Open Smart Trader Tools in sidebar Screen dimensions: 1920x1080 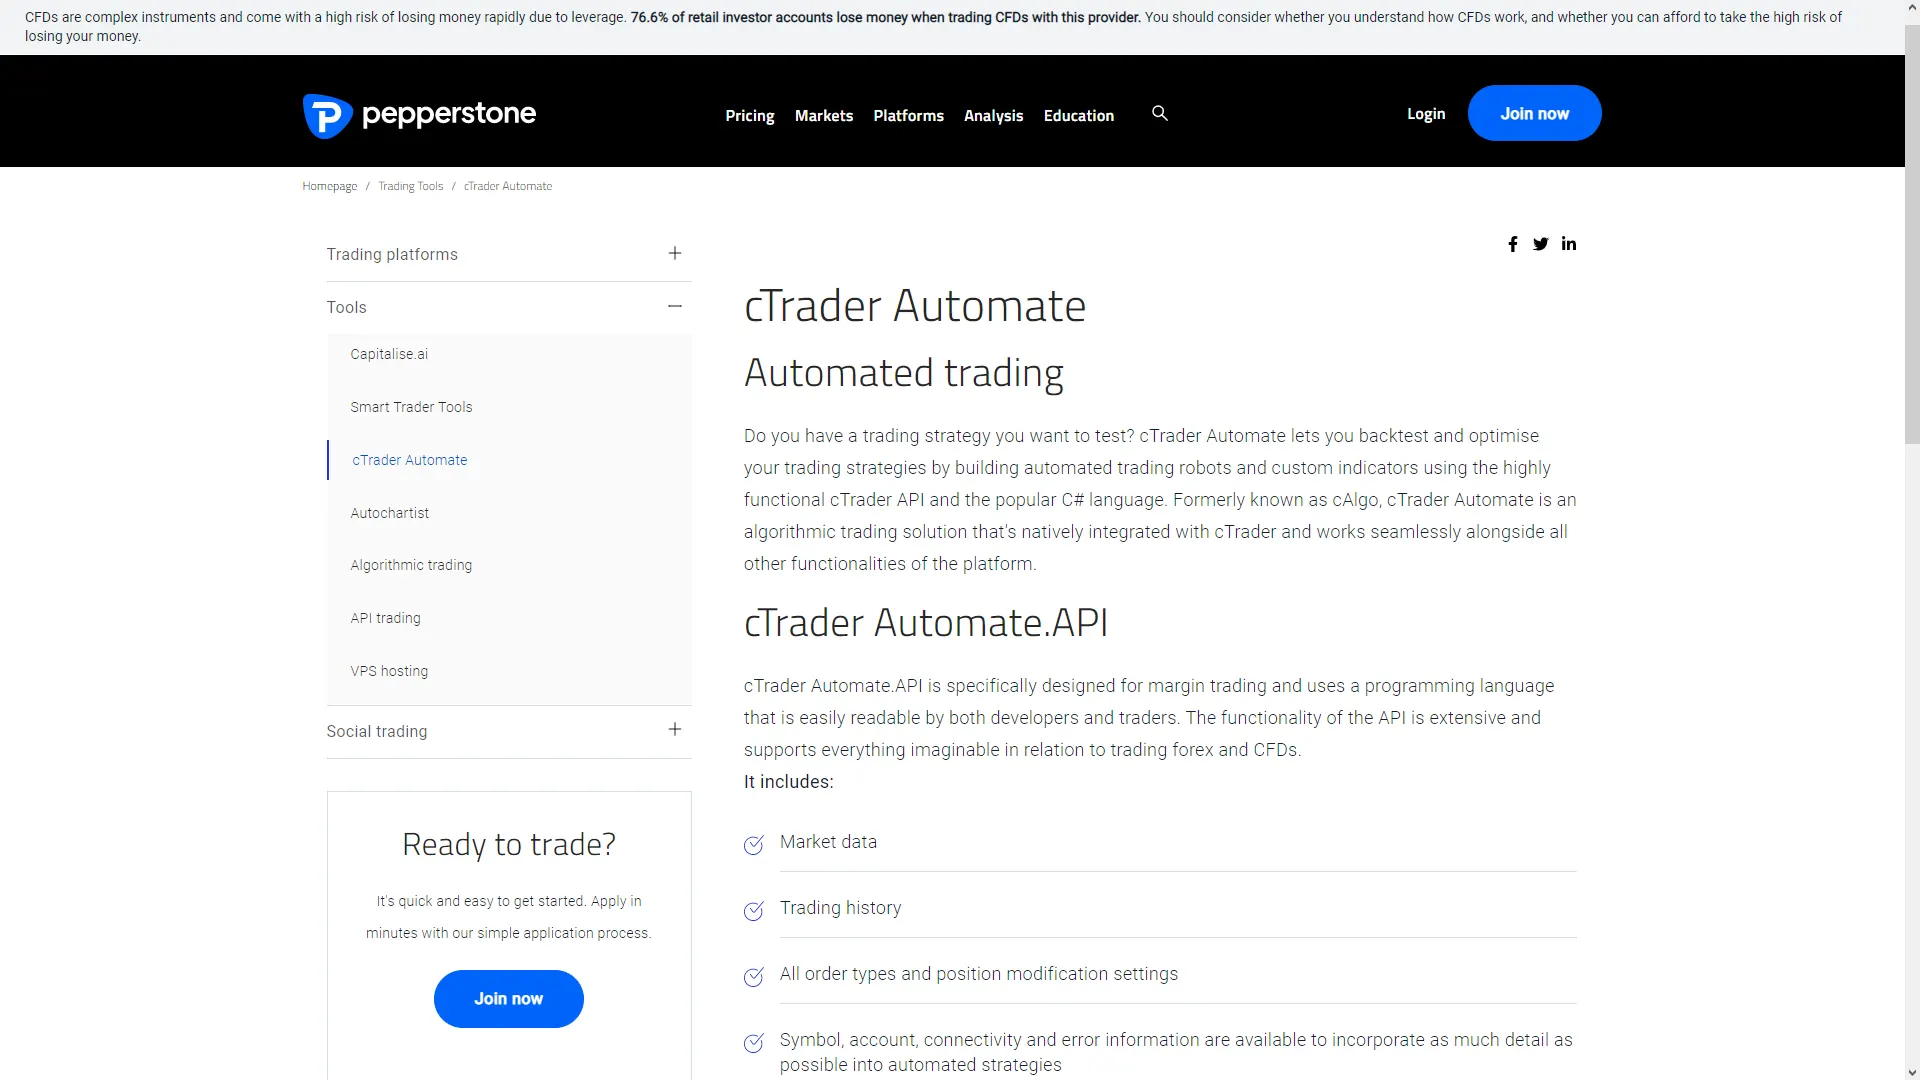point(411,407)
